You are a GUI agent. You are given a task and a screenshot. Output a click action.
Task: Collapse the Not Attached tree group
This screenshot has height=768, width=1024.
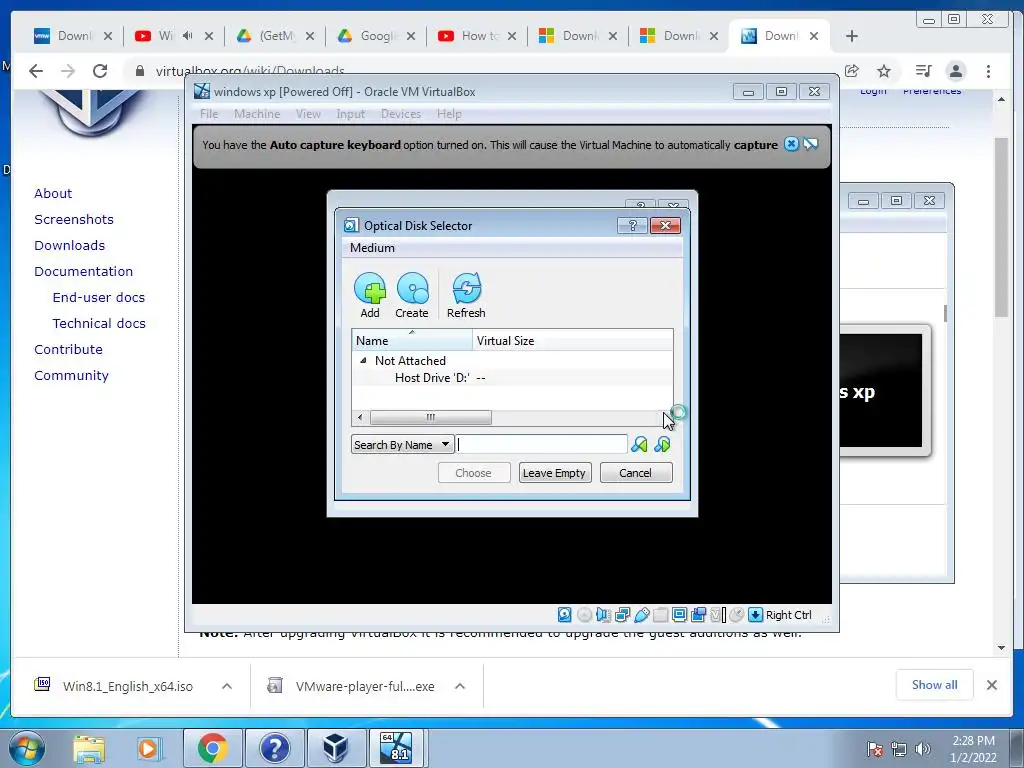[x=363, y=360]
